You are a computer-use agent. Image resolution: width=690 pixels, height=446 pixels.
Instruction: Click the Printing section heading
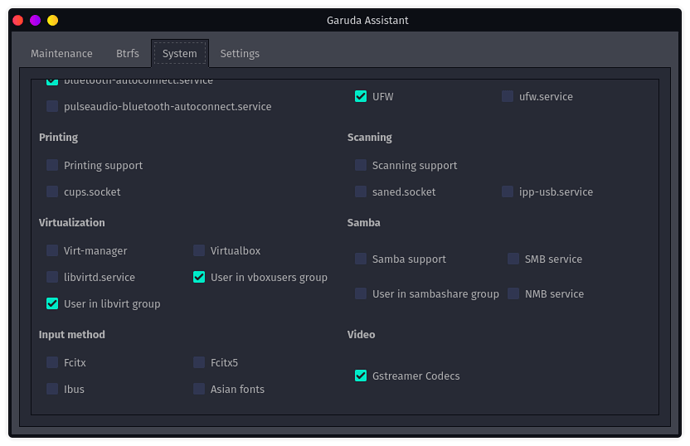coord(58,137)
